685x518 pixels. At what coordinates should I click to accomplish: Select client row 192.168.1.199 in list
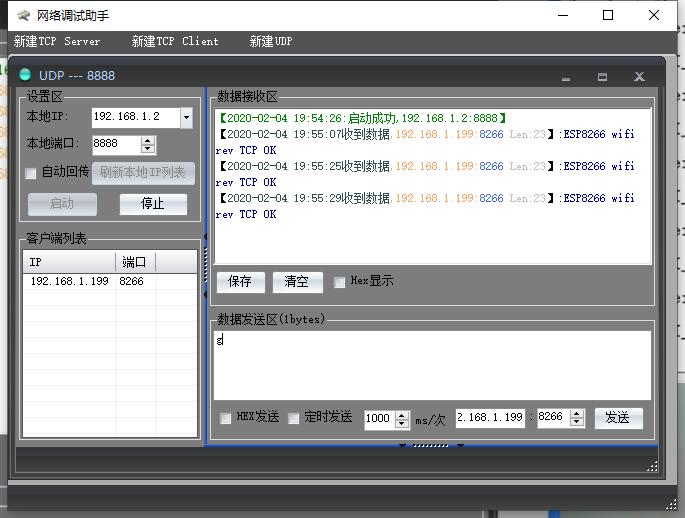pos(110,281)
